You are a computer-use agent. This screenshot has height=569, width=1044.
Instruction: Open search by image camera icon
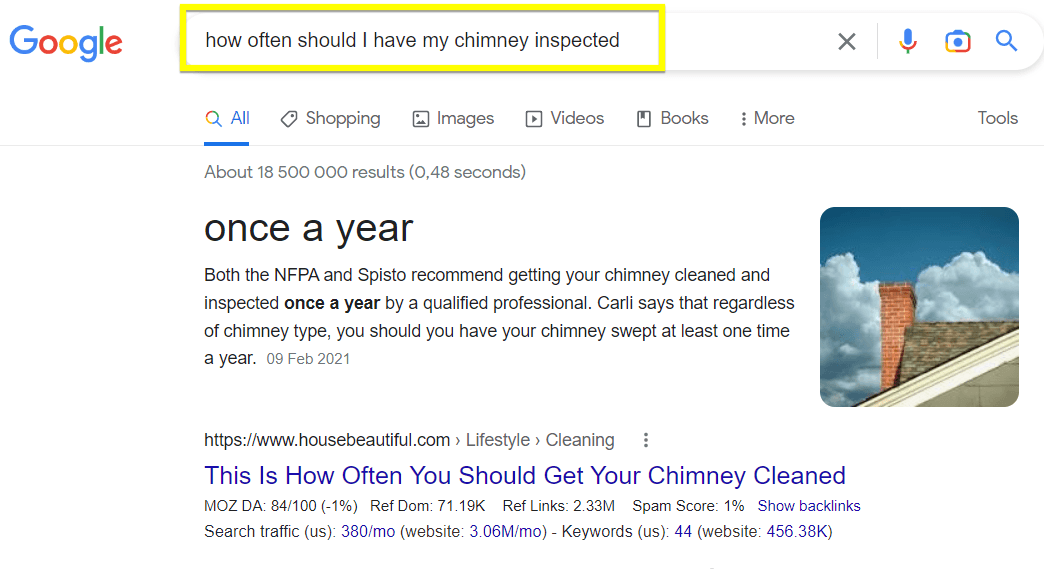pos(957,41)
